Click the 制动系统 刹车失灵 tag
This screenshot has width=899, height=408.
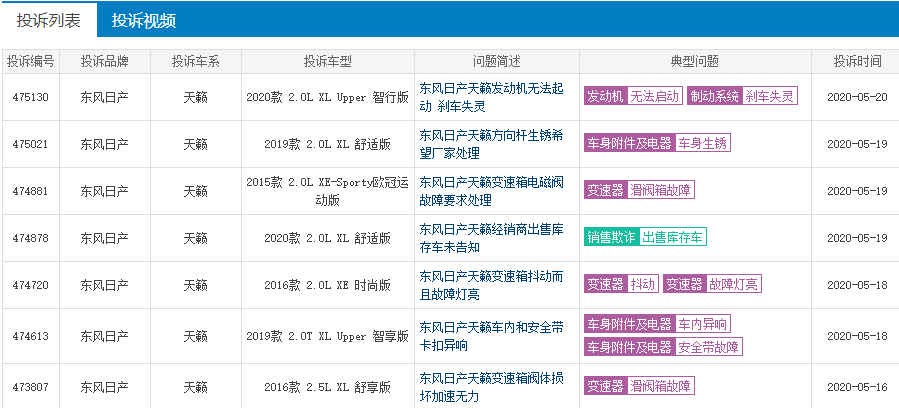pyautogui.click(x=742, y=96)
